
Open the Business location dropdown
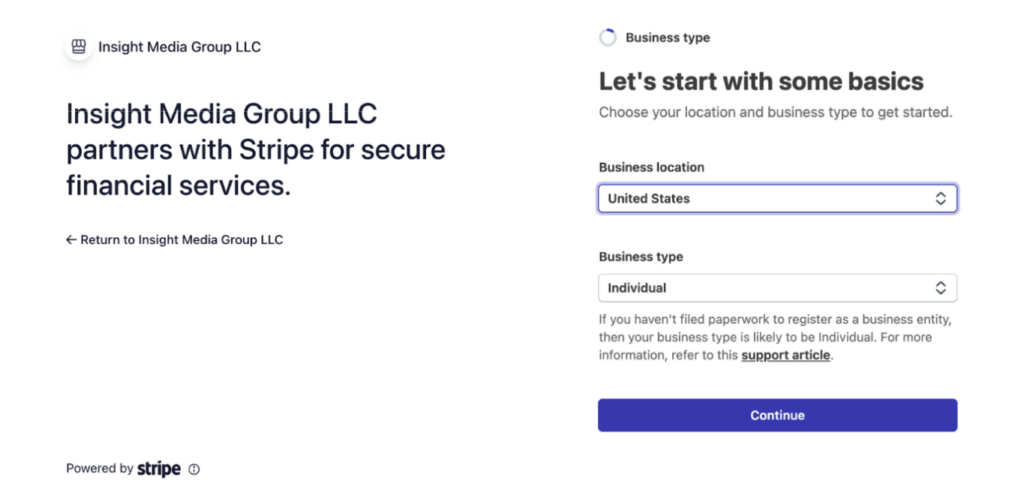(x=777, y=199)
